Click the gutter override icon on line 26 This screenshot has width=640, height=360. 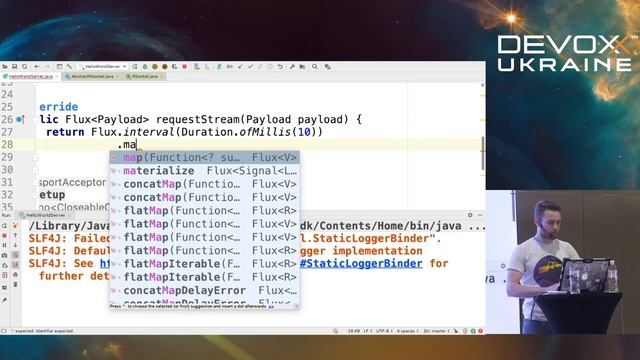tap(20, 120)
